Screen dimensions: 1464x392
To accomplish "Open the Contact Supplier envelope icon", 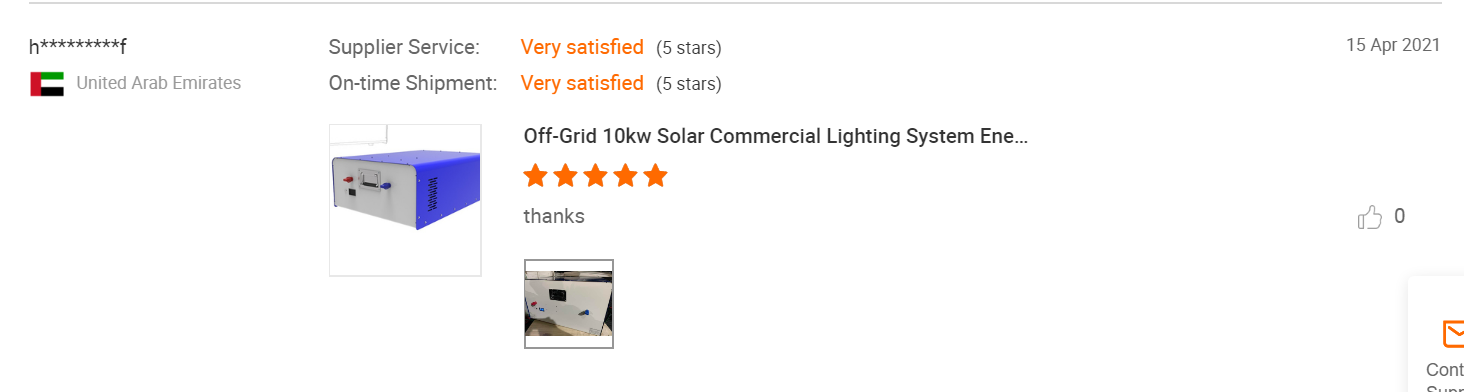I will point(1453,333).
